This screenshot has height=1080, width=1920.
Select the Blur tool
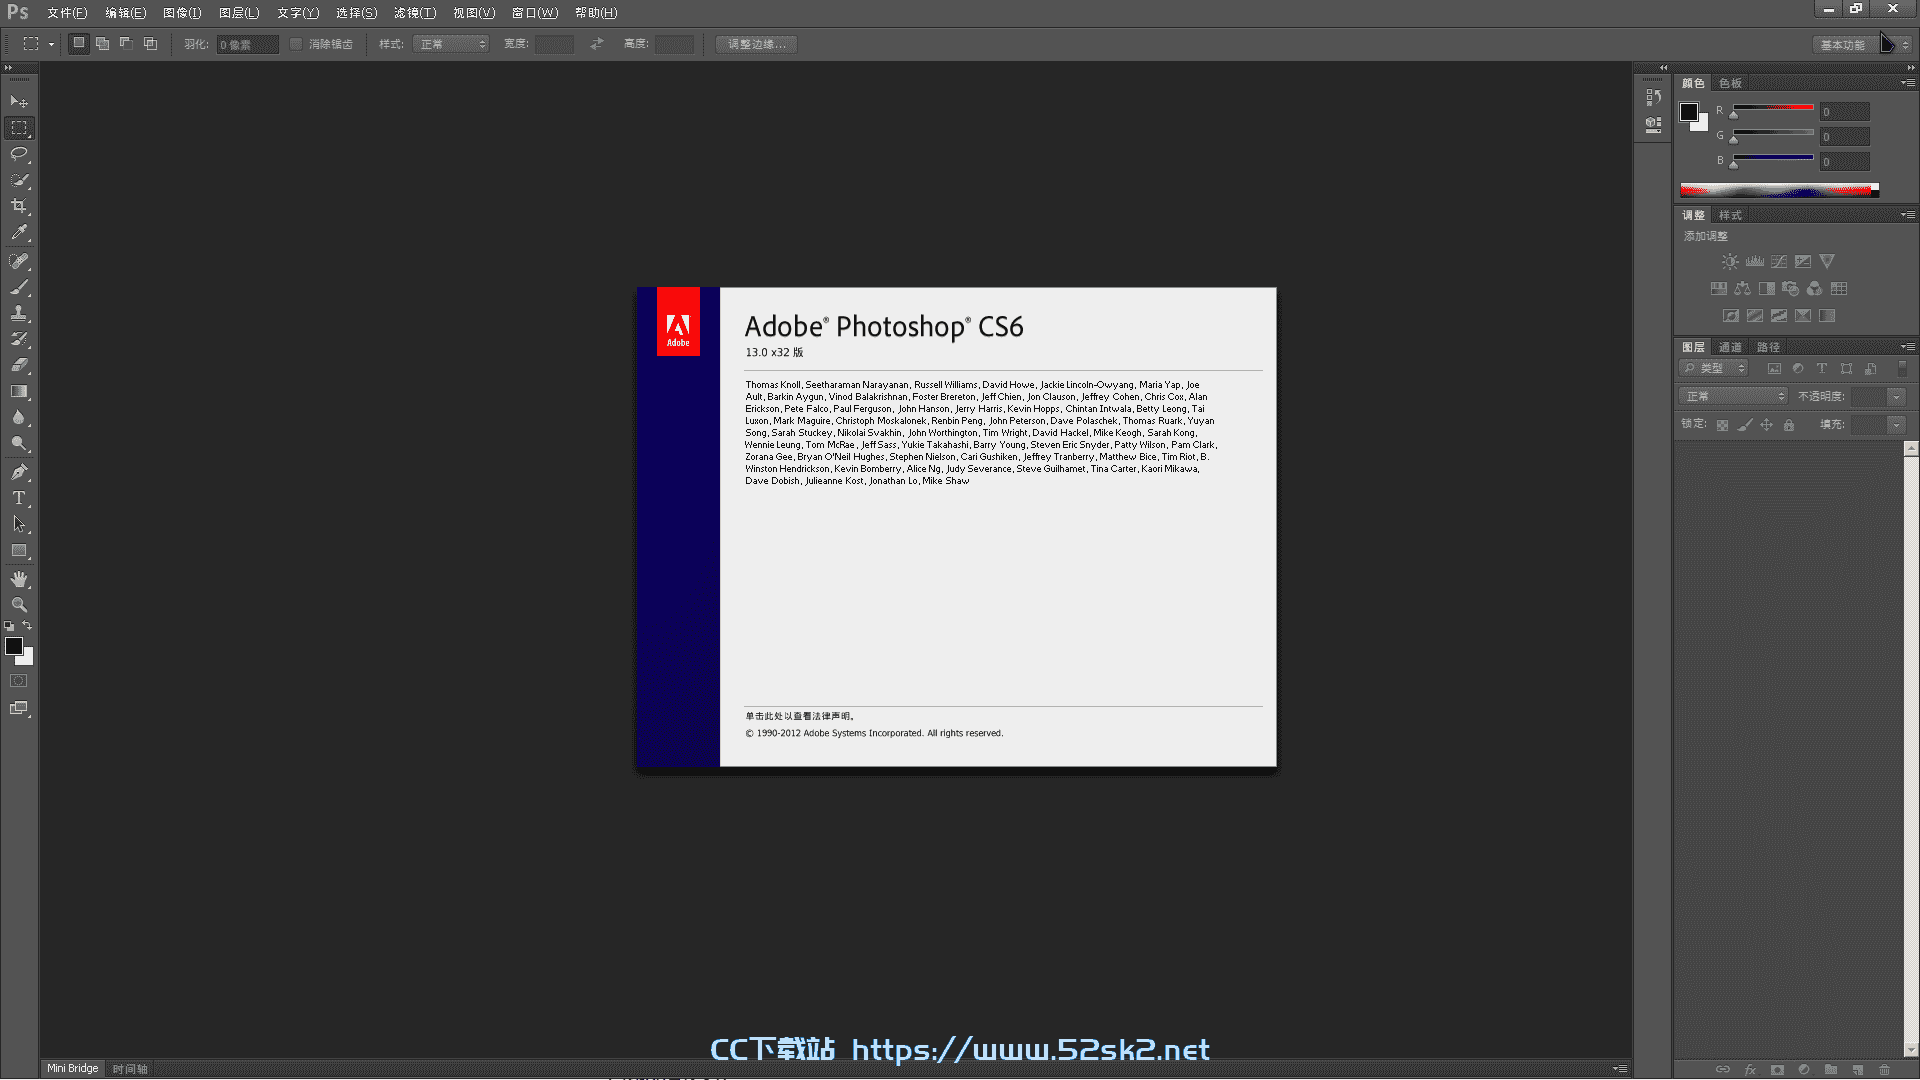(19, 417)
